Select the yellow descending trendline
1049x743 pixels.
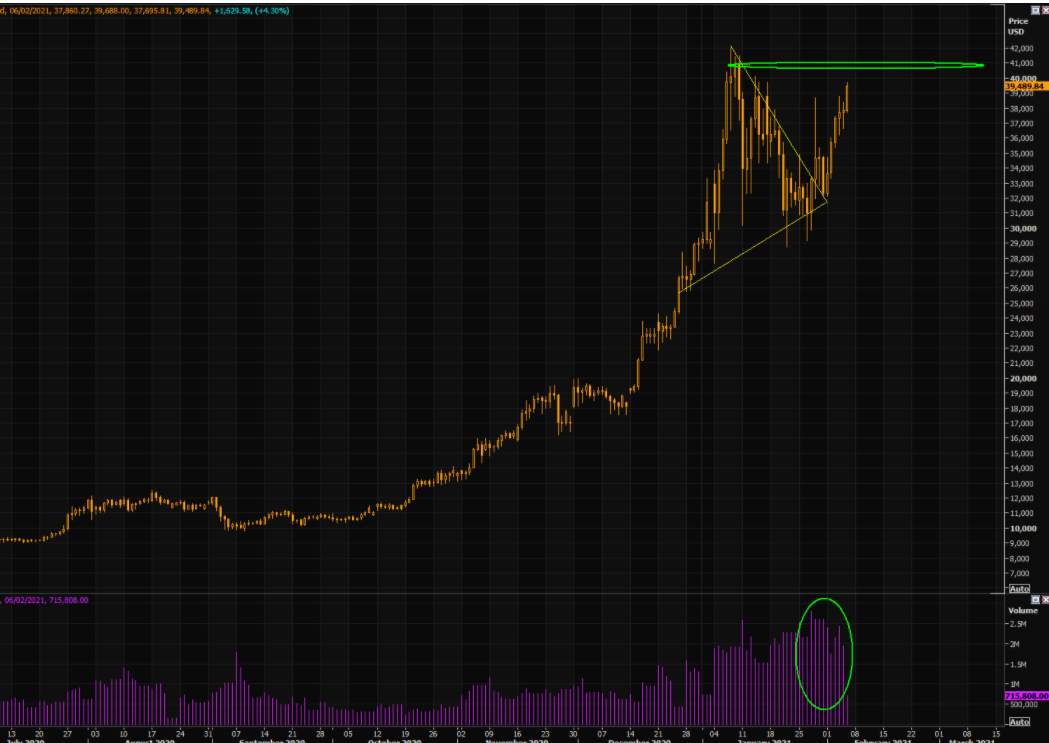click(x=779, y=124)
